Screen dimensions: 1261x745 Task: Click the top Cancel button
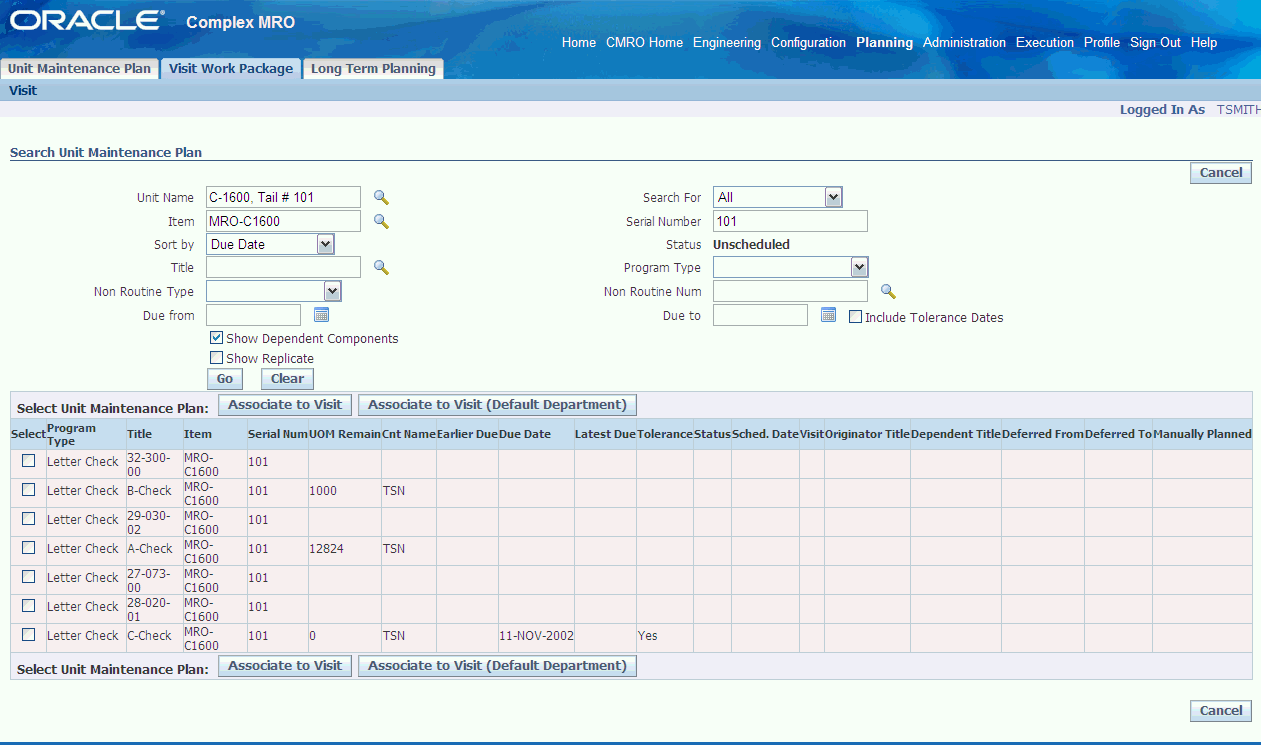(1221, 173)
